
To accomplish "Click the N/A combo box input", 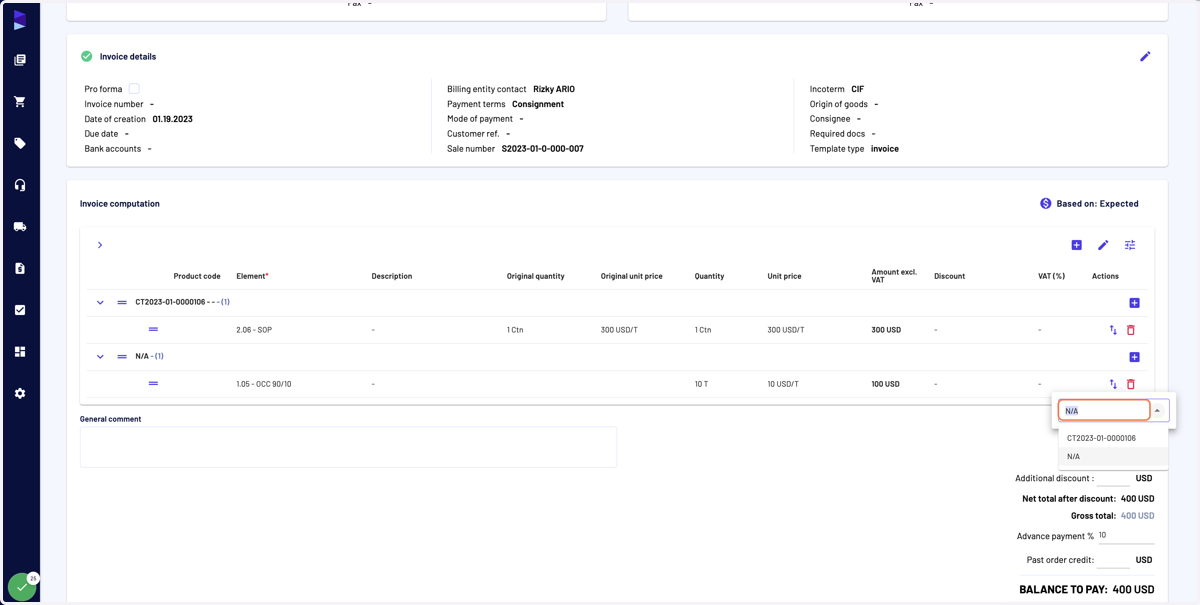I will pos(1104,410).
